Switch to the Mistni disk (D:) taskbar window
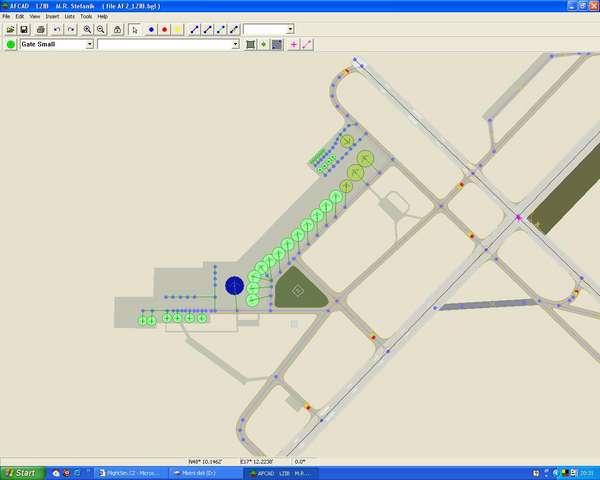 tap(205, 473)
